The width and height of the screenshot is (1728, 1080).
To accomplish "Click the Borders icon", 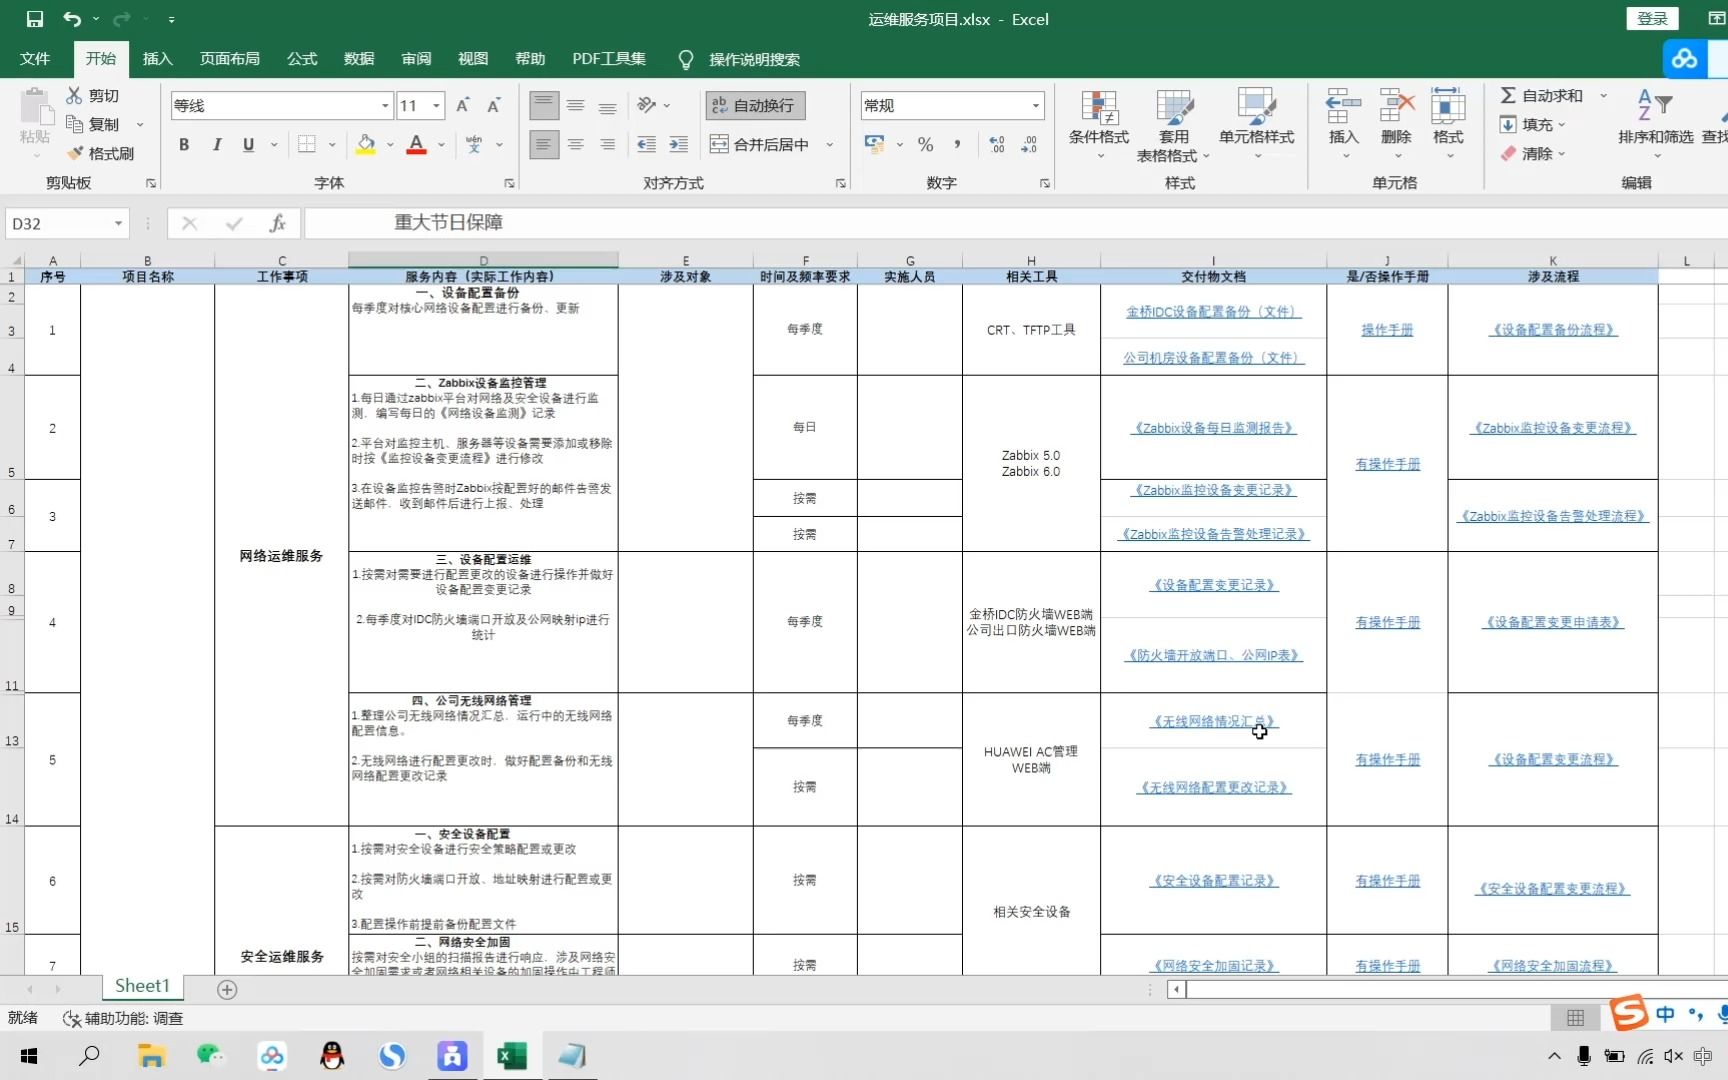I will tap(307, 144).
